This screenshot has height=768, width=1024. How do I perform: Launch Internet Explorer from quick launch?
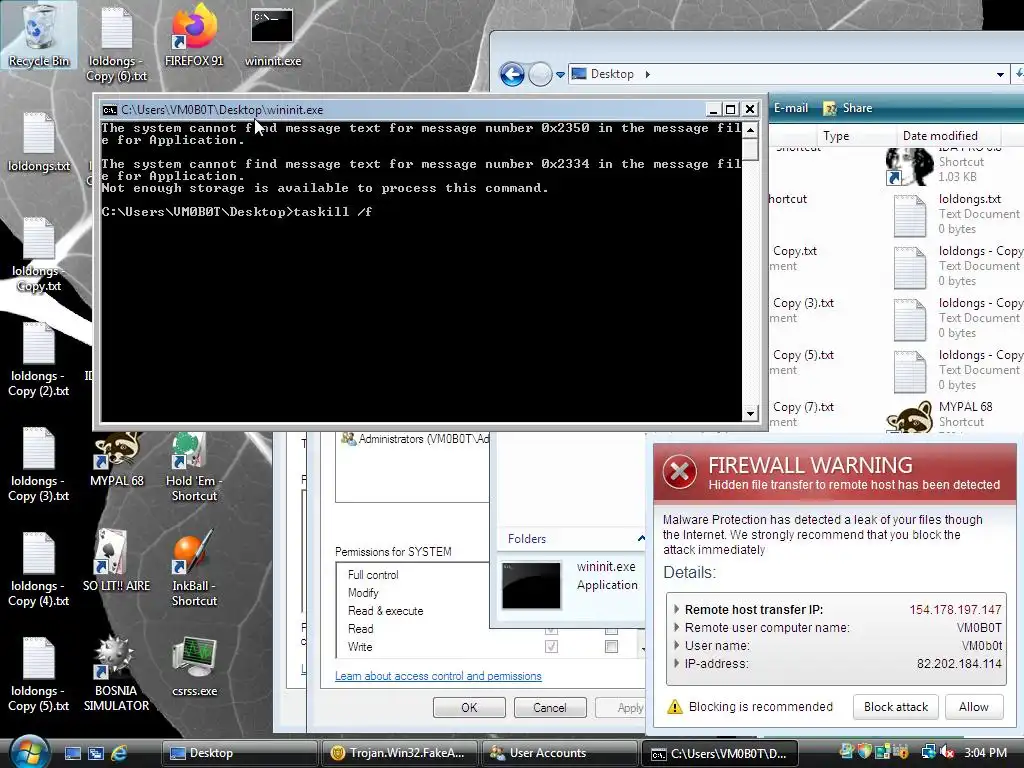click(x=119, y=753)
